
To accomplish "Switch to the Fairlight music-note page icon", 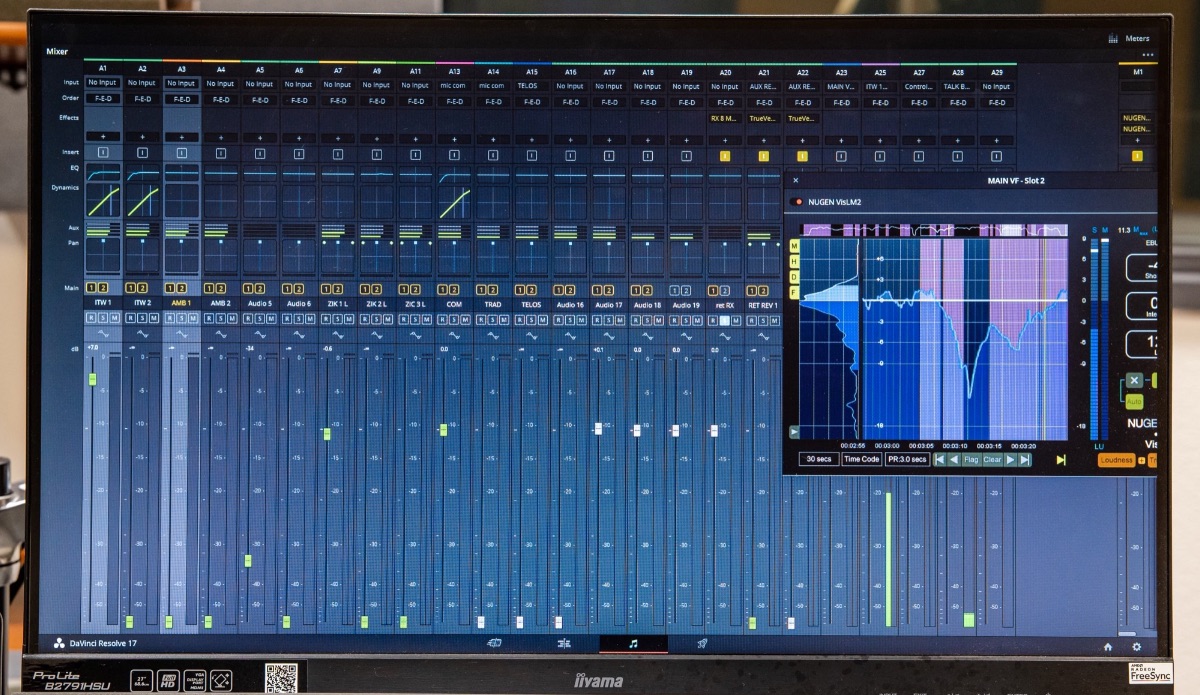I will pos(633,643).
